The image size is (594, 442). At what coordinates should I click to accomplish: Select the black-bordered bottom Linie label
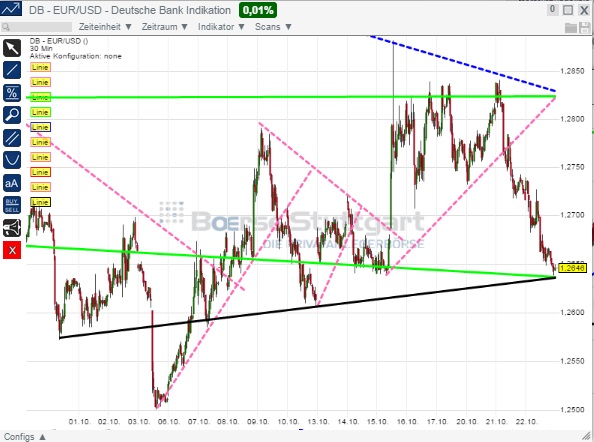[40, 202]
